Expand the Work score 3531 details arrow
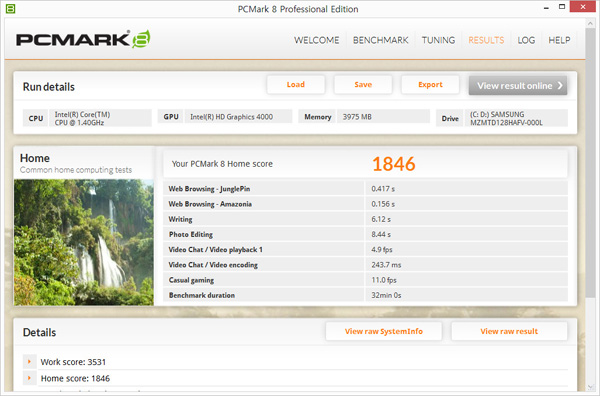Viewport: 600px width, 396px height. coord(29,362)
